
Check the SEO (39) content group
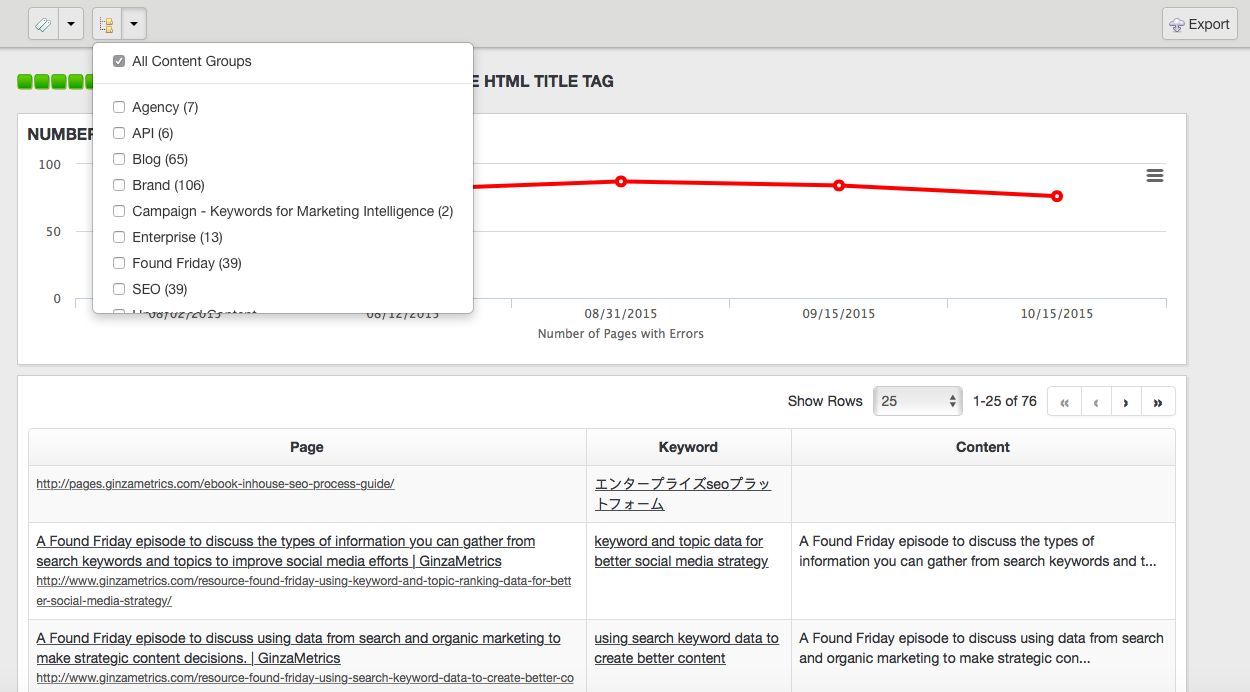[119, 289]
